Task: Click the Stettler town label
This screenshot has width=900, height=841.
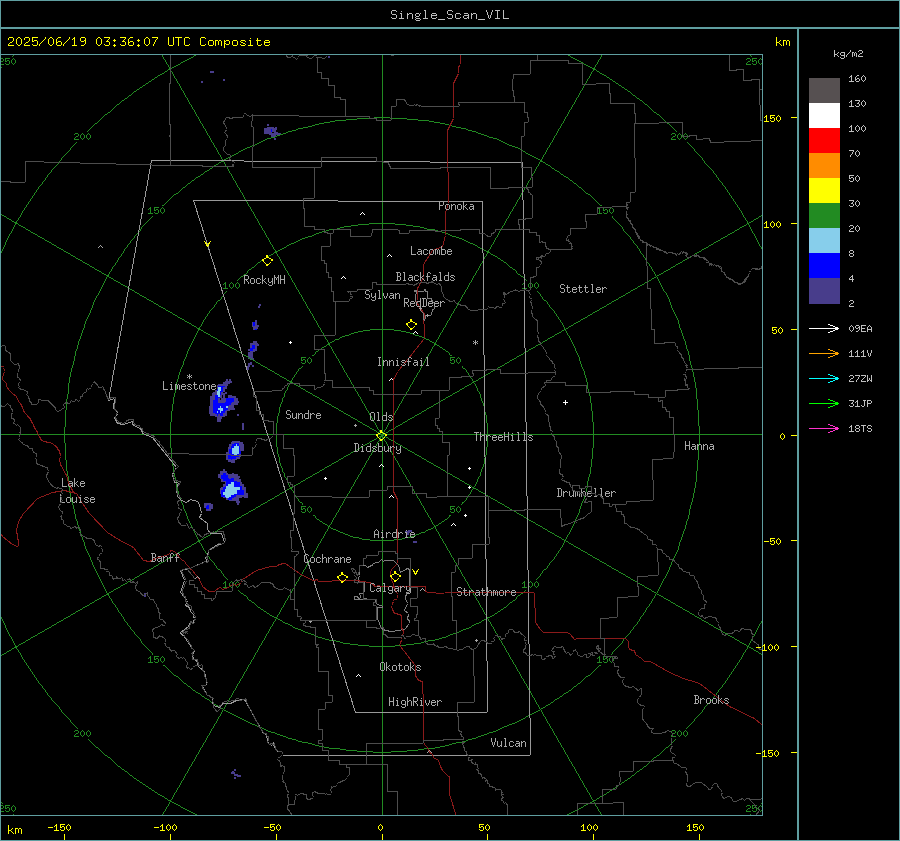Action: [583, 289]
